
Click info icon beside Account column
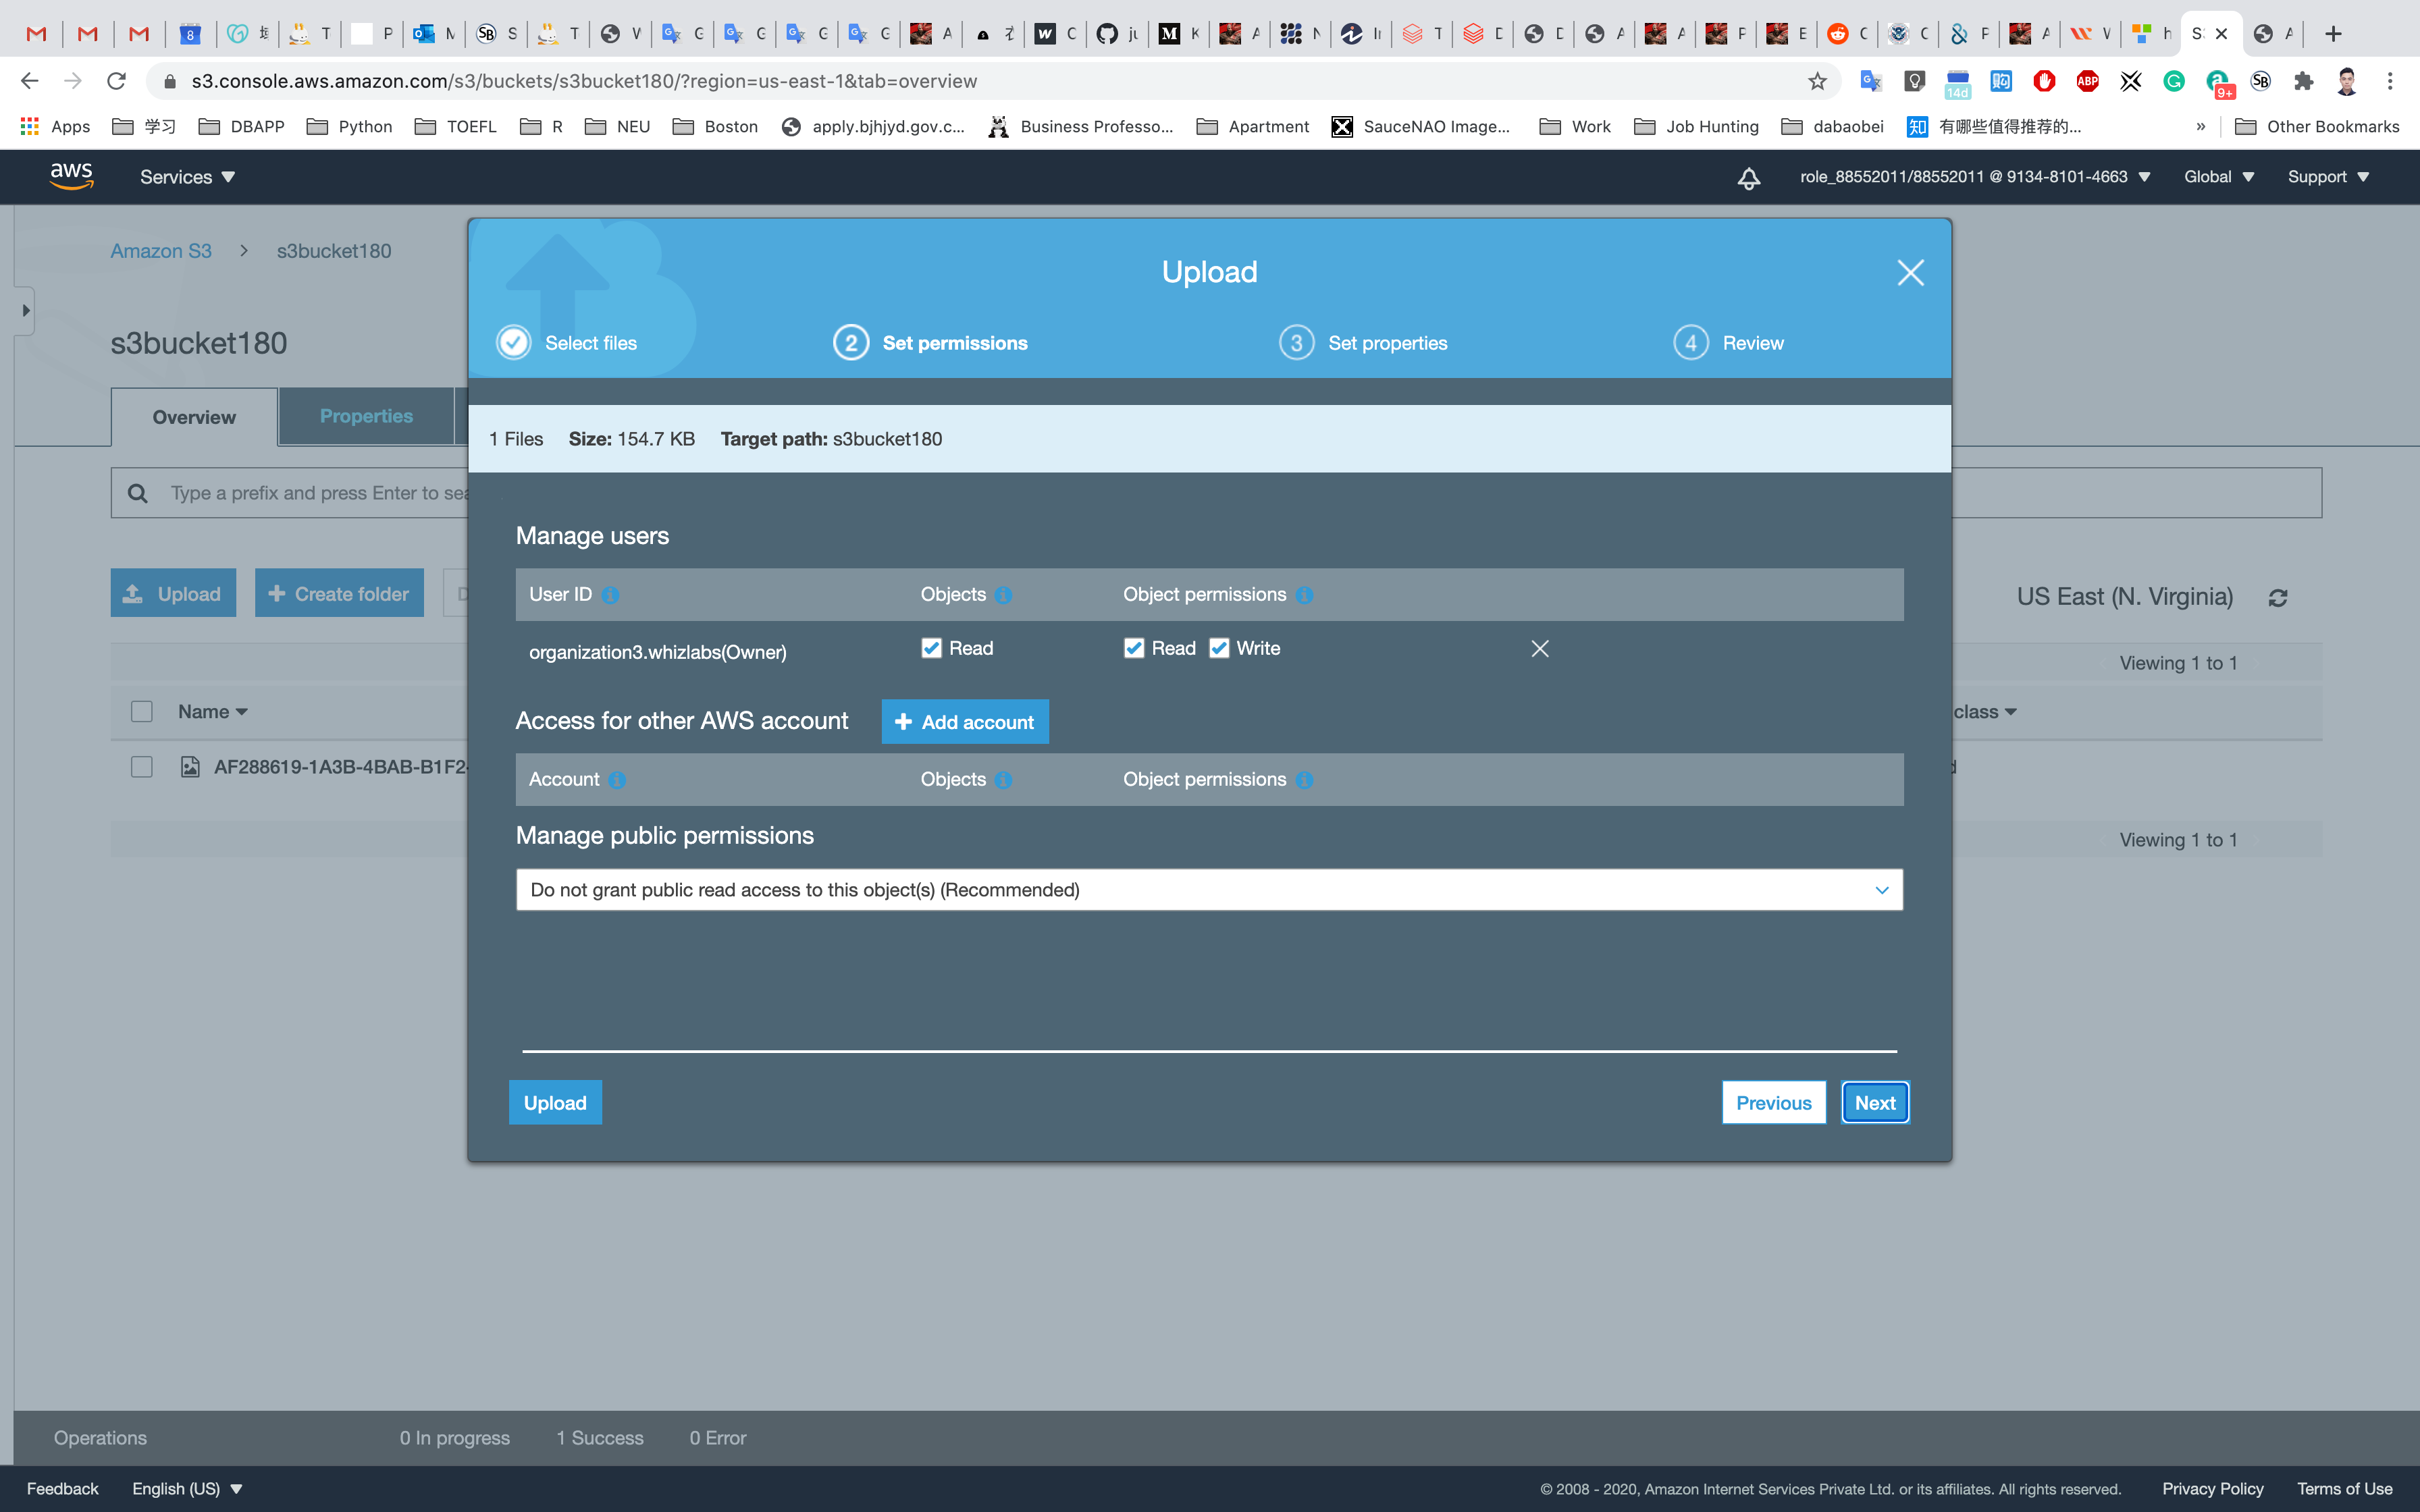617,780
